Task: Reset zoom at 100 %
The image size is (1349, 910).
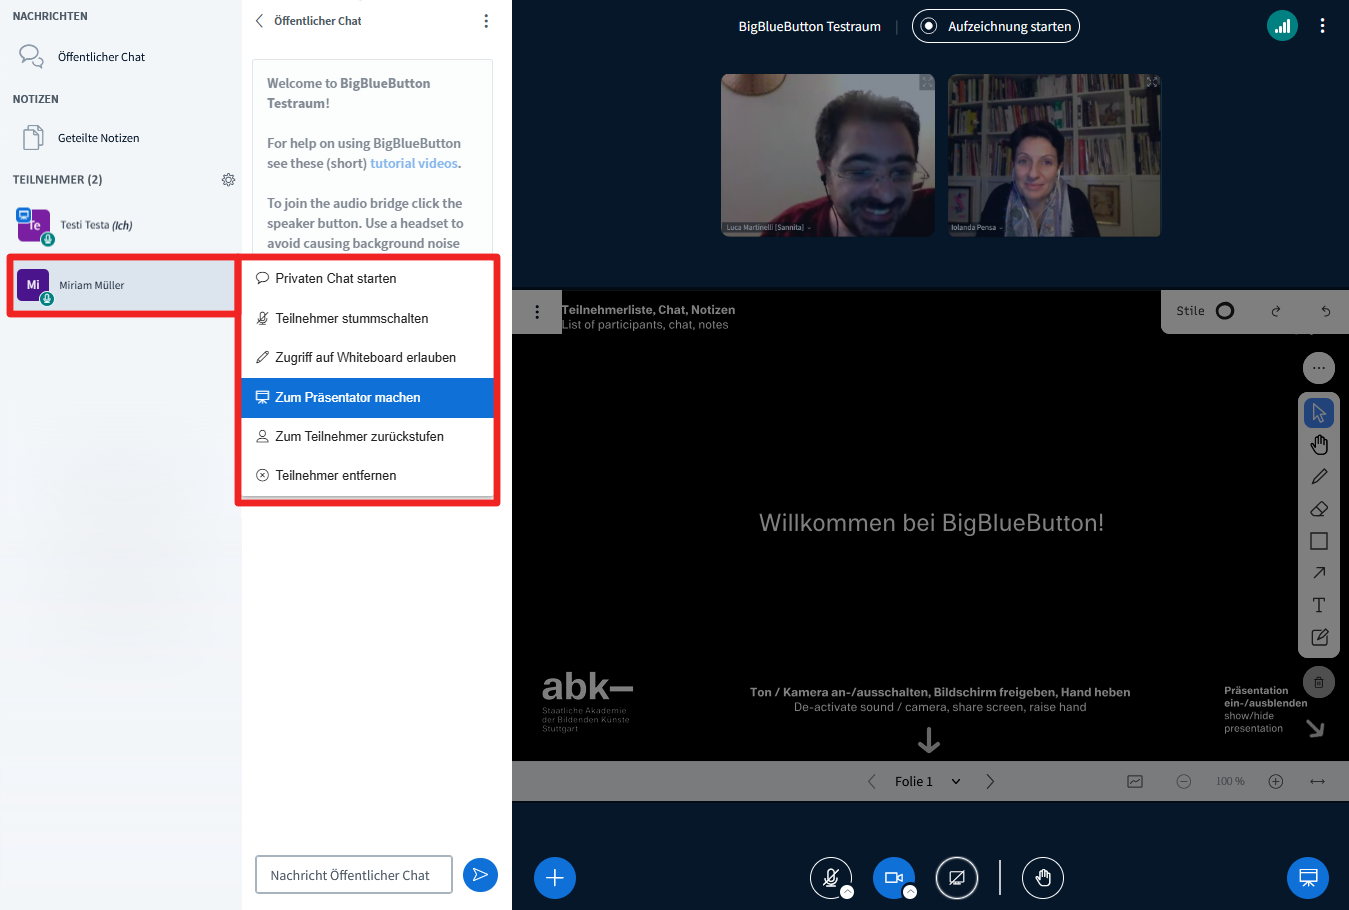Action: (x=1230, y=781)
